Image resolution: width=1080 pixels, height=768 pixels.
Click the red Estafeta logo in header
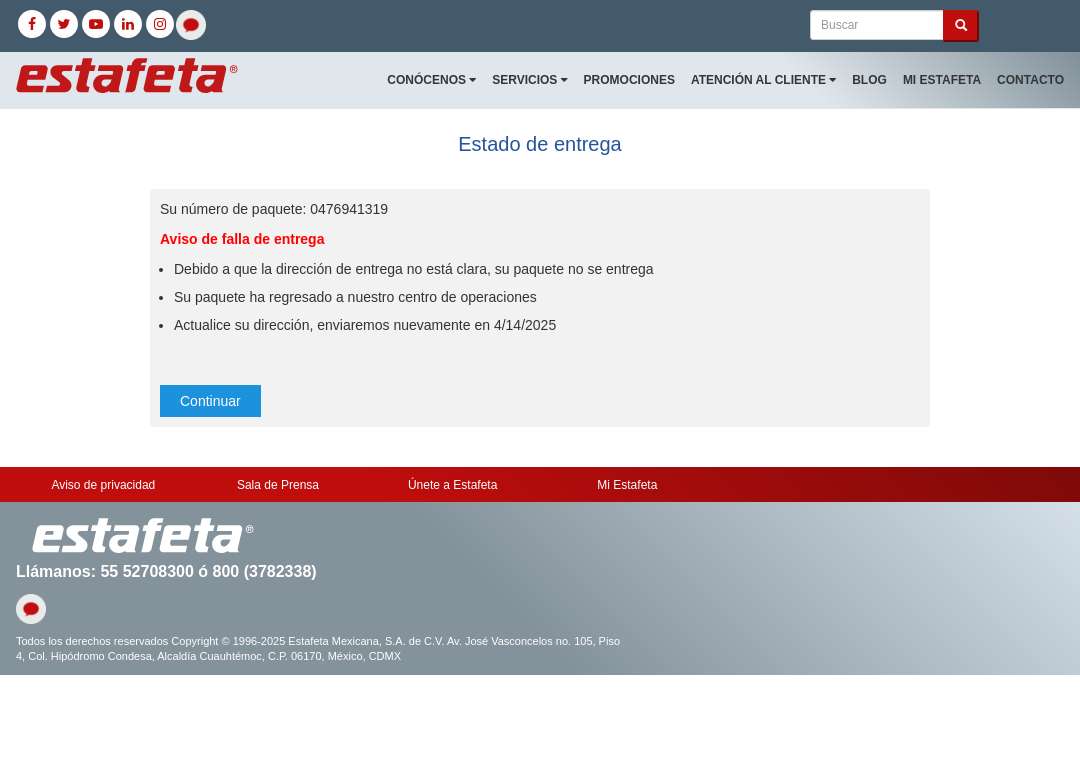point(127,76)
